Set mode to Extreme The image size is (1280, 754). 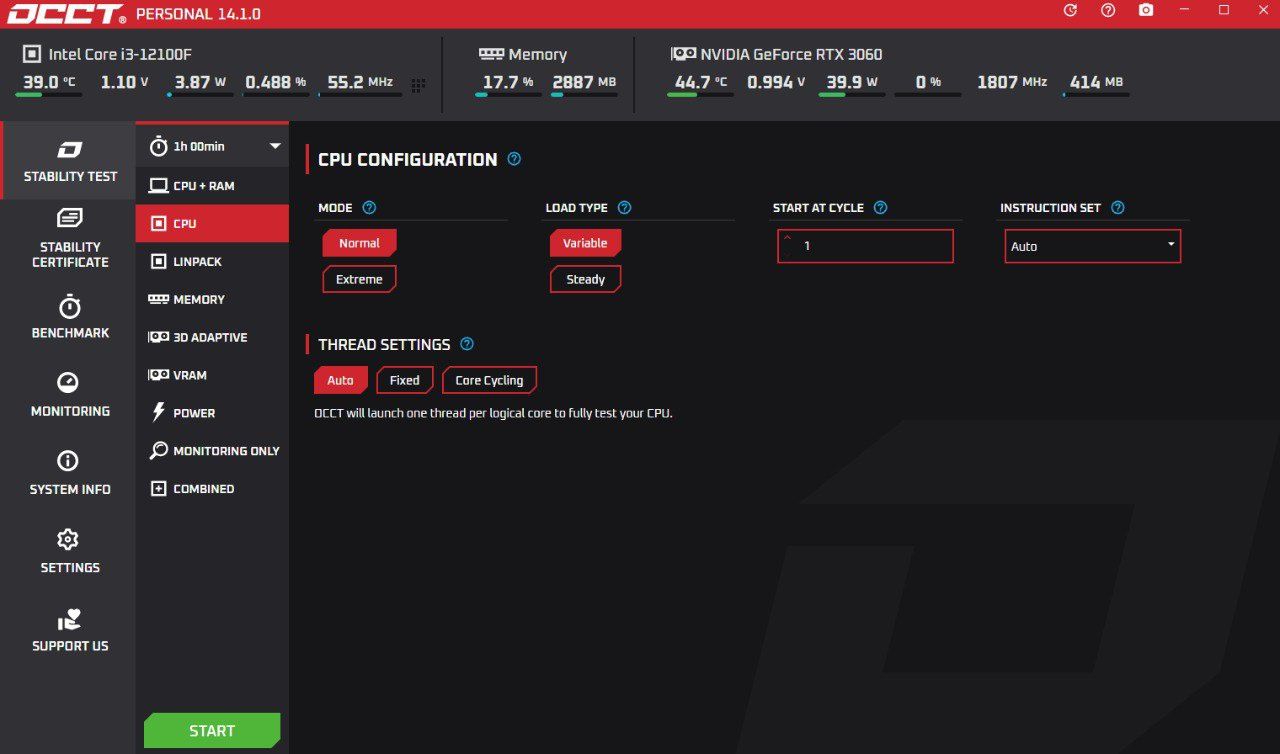pos(359,279)
